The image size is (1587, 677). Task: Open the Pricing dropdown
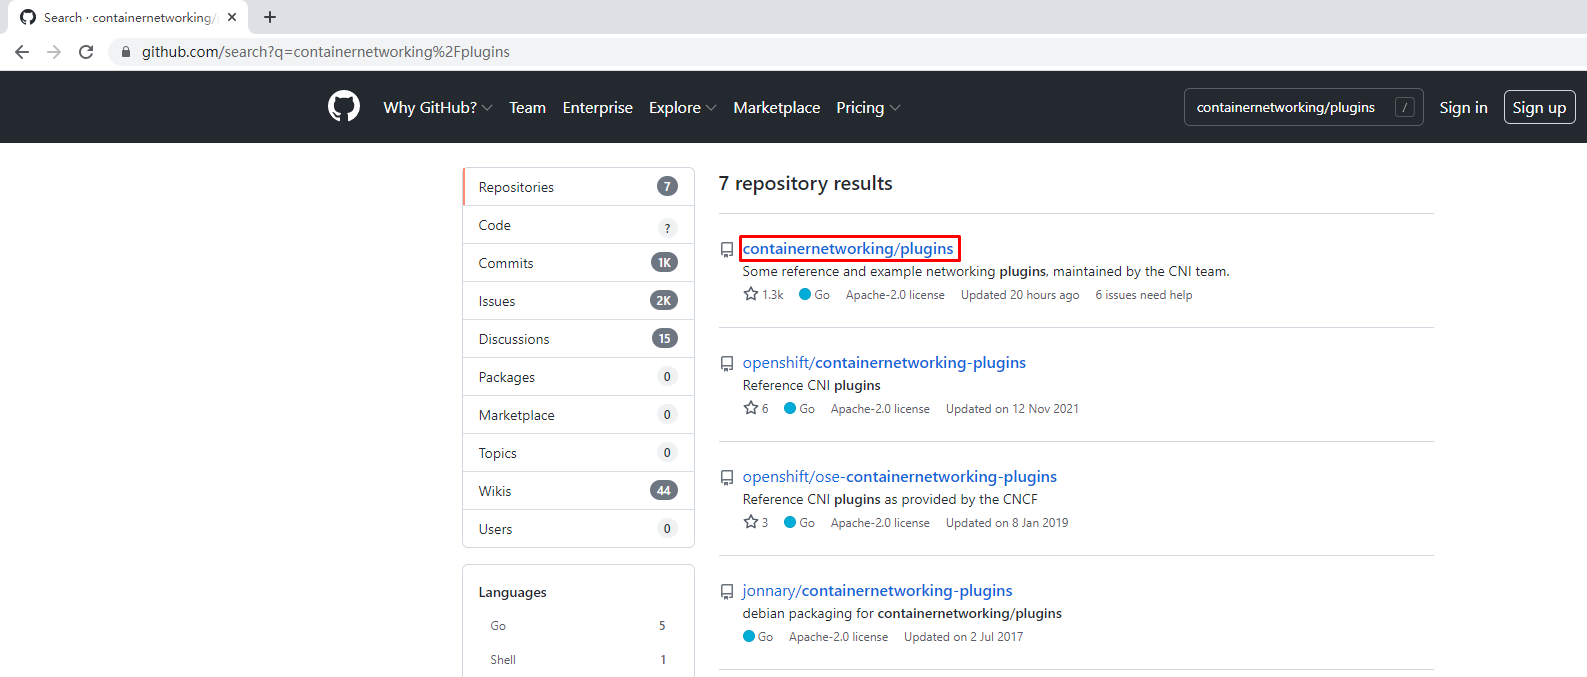(x=867, y=107)
